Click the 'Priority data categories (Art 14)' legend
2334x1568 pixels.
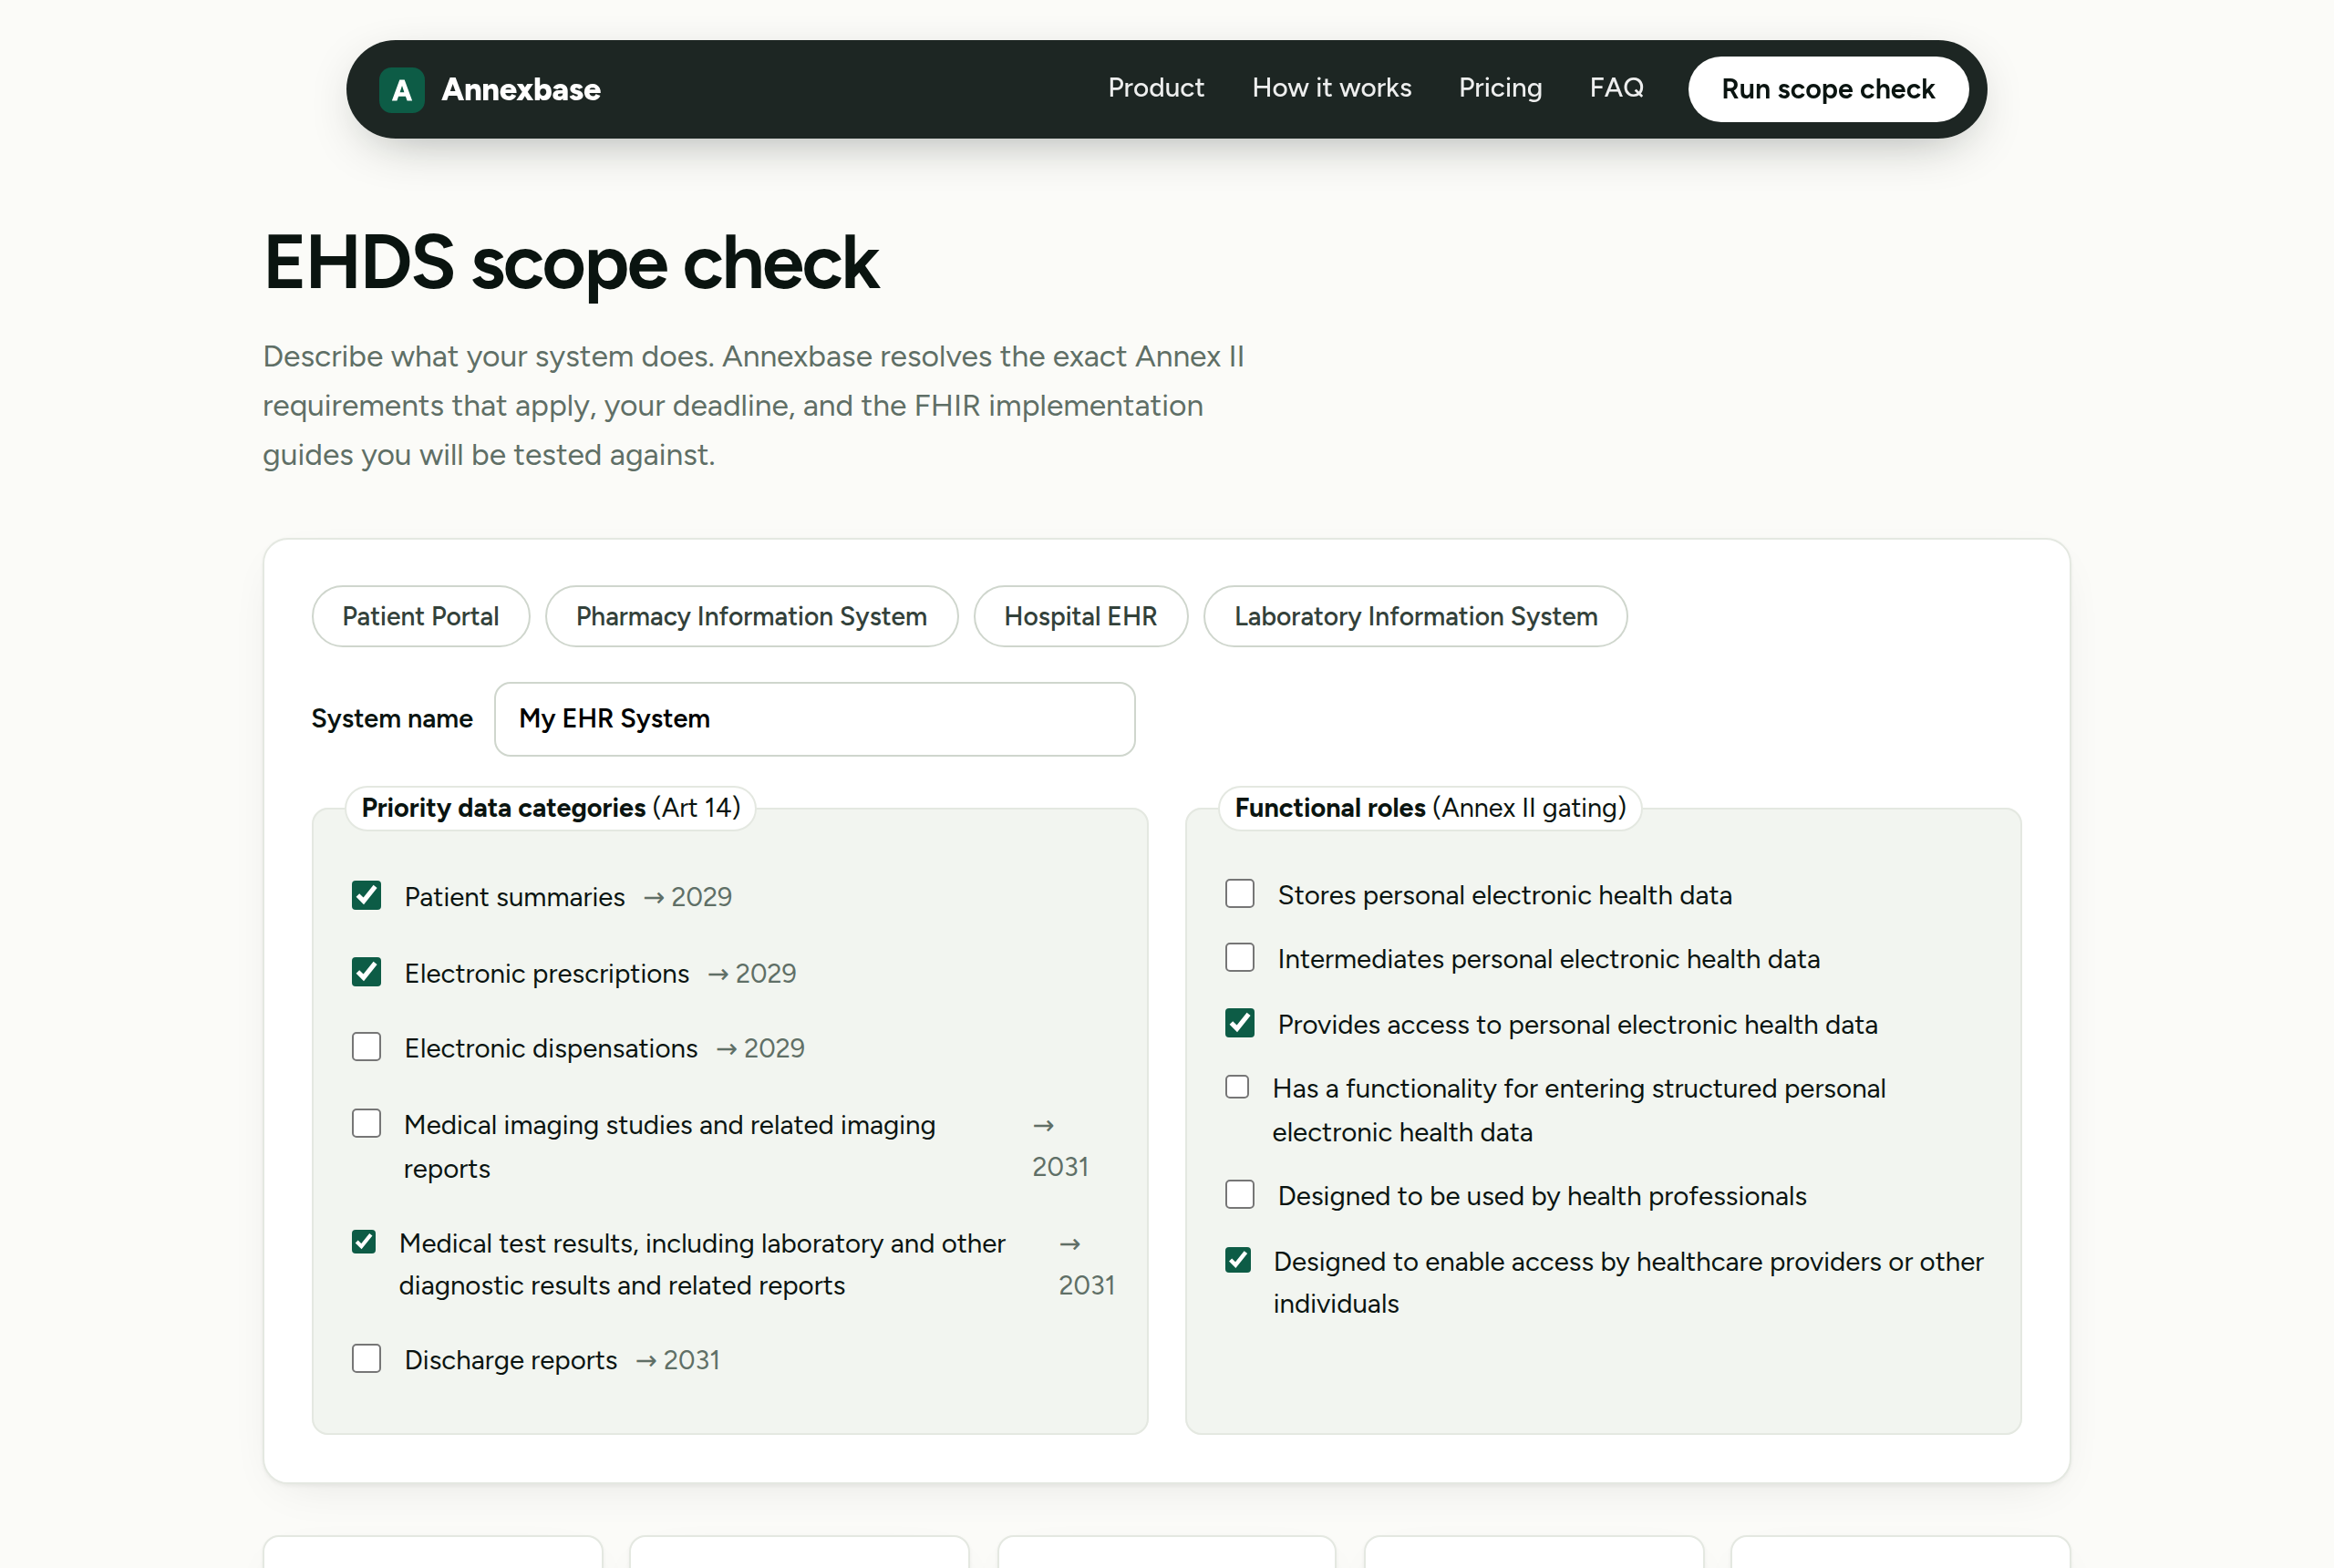pyautogui.click(x=551, y=808)
